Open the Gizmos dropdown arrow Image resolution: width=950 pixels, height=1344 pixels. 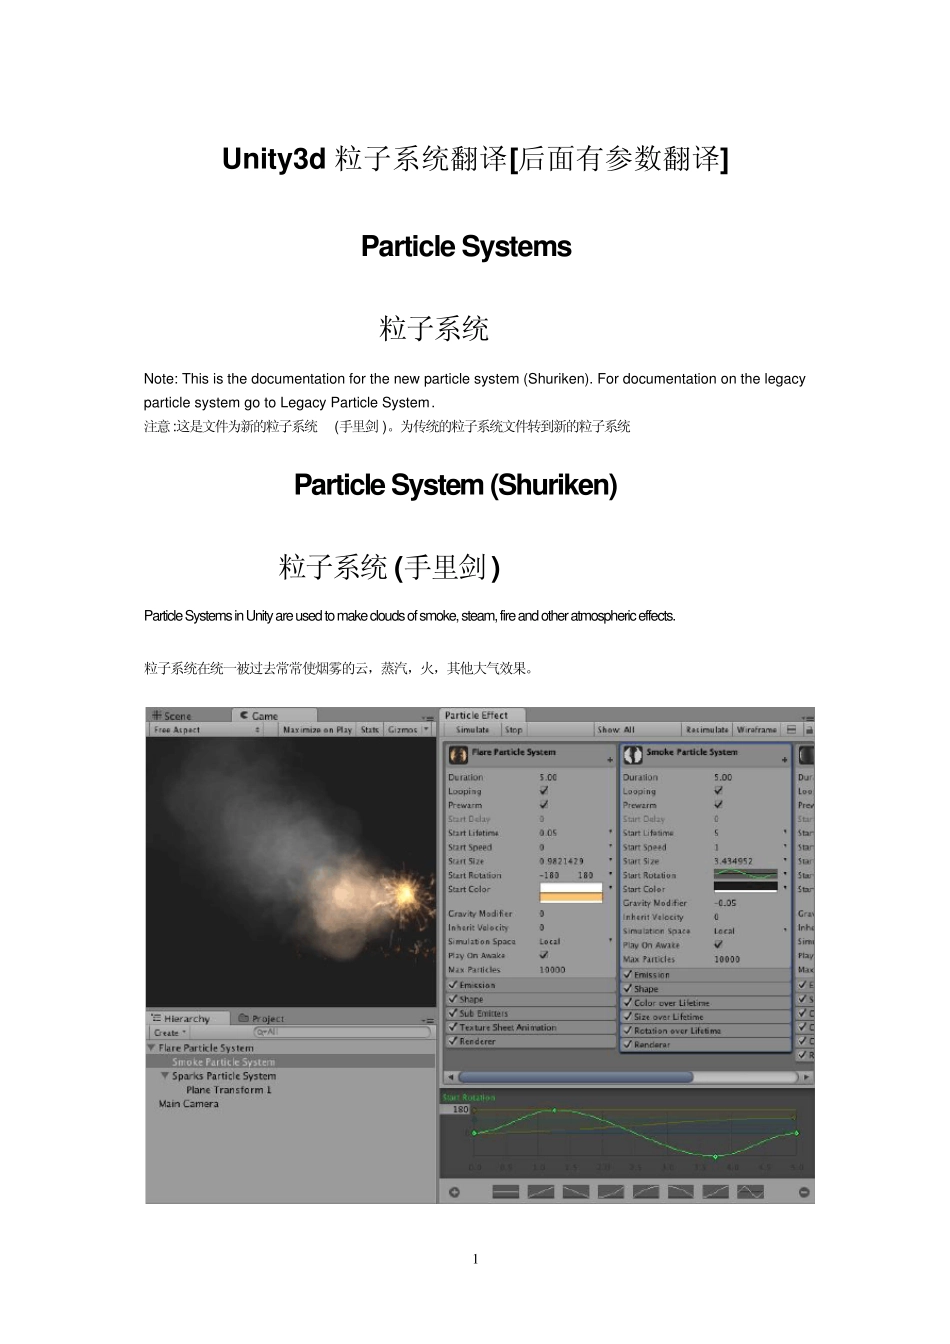click(x=427, y=730)
